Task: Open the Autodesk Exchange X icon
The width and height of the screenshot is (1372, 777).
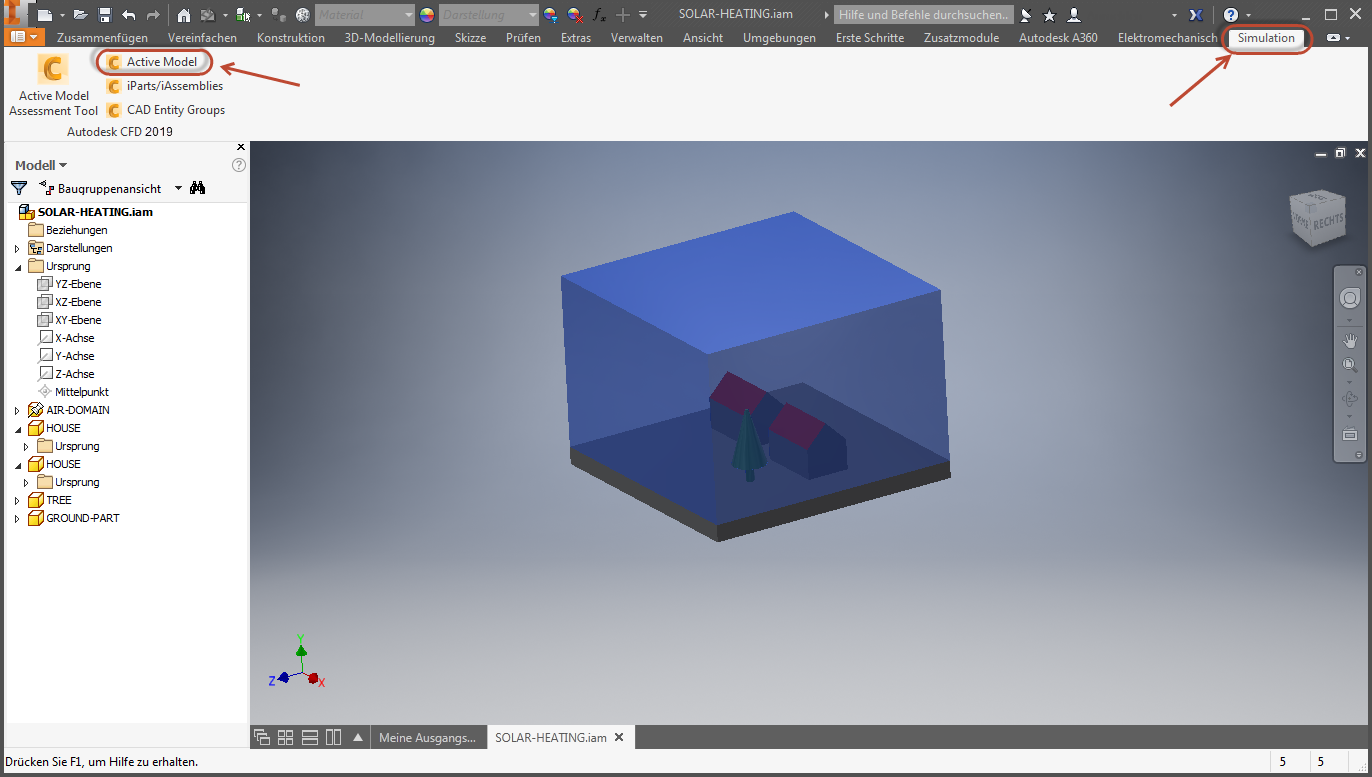Action: [1196, 15]
